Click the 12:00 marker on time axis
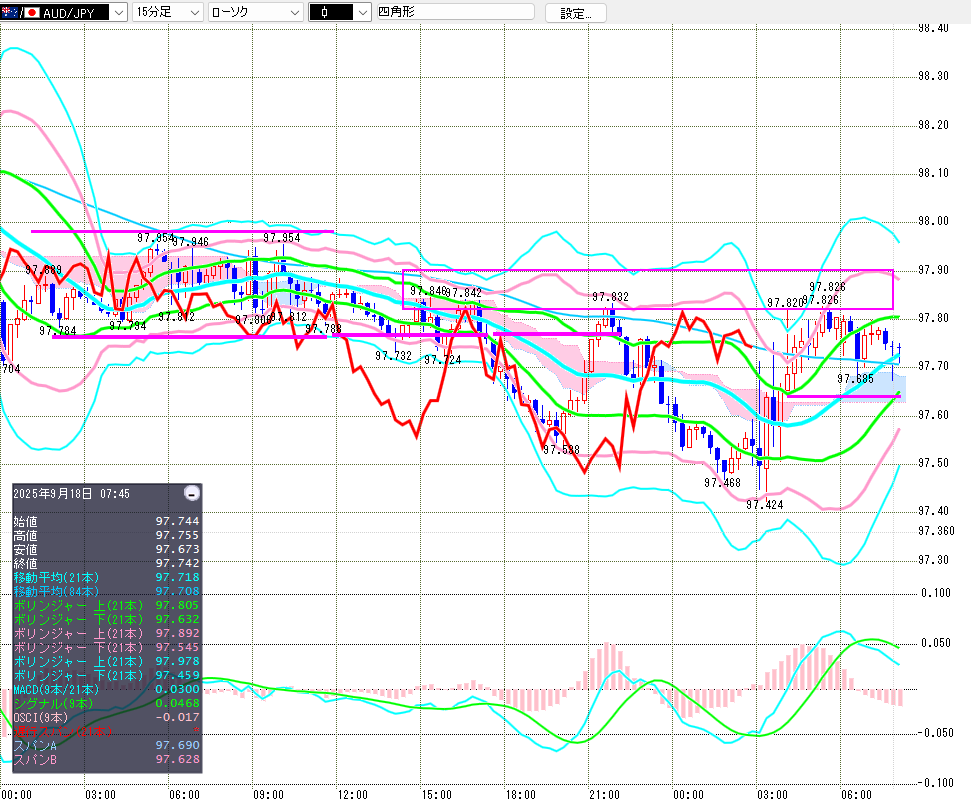This screenshot has height=805, width=971. click(x=352, y=794)
